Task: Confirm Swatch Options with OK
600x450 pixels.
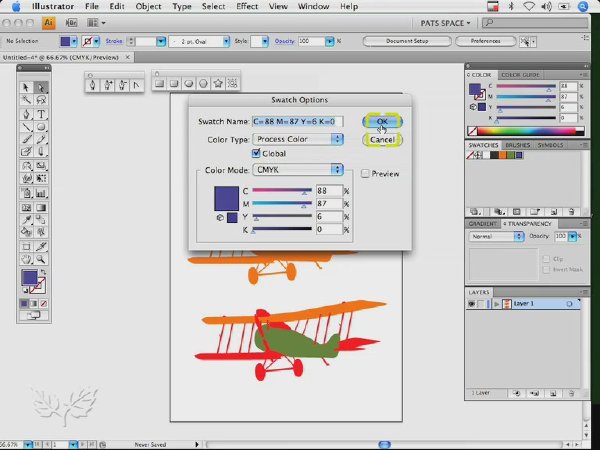Action: 382,122
